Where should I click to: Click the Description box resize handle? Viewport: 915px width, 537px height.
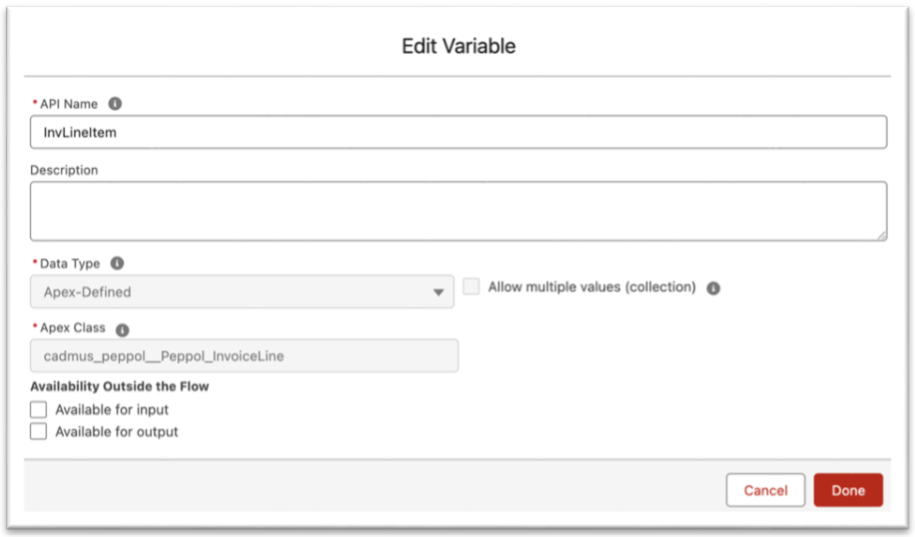881,235
